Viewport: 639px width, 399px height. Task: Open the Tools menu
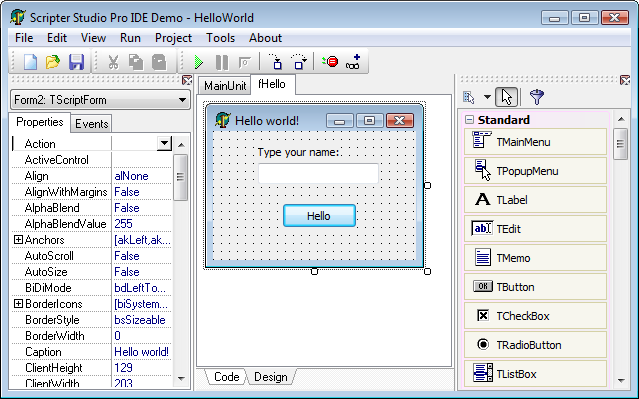pos(220,38)
